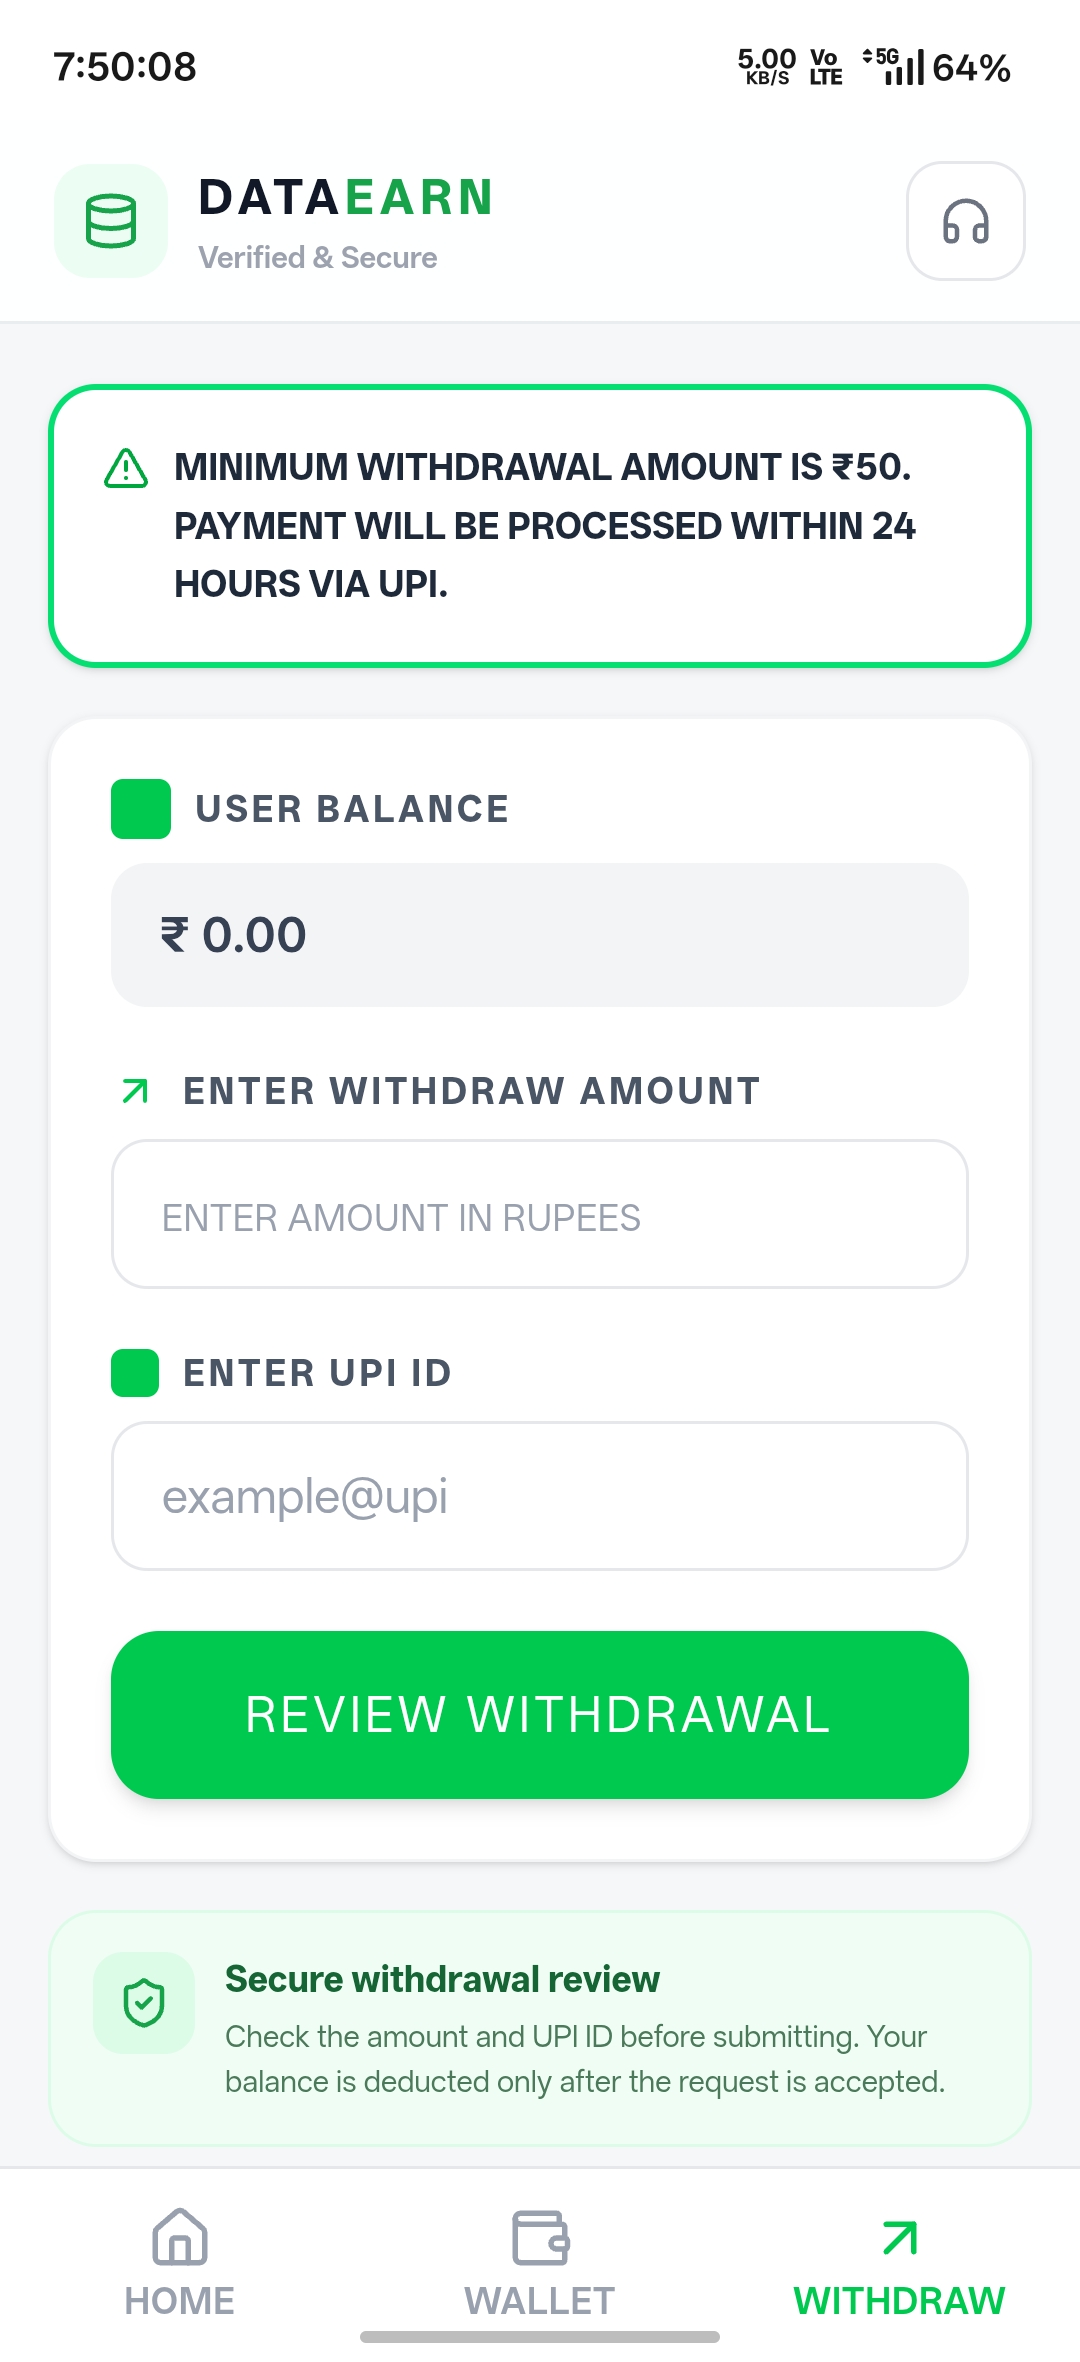Tap the green square beside Enter UPI ID

(x=135, y=1373)
